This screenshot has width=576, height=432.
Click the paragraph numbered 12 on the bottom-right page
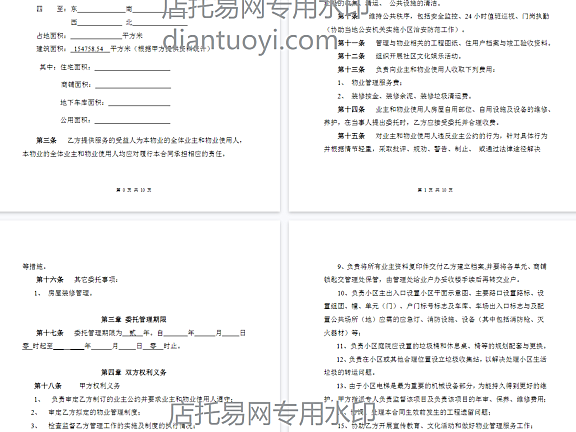click(x=435, y=366)
